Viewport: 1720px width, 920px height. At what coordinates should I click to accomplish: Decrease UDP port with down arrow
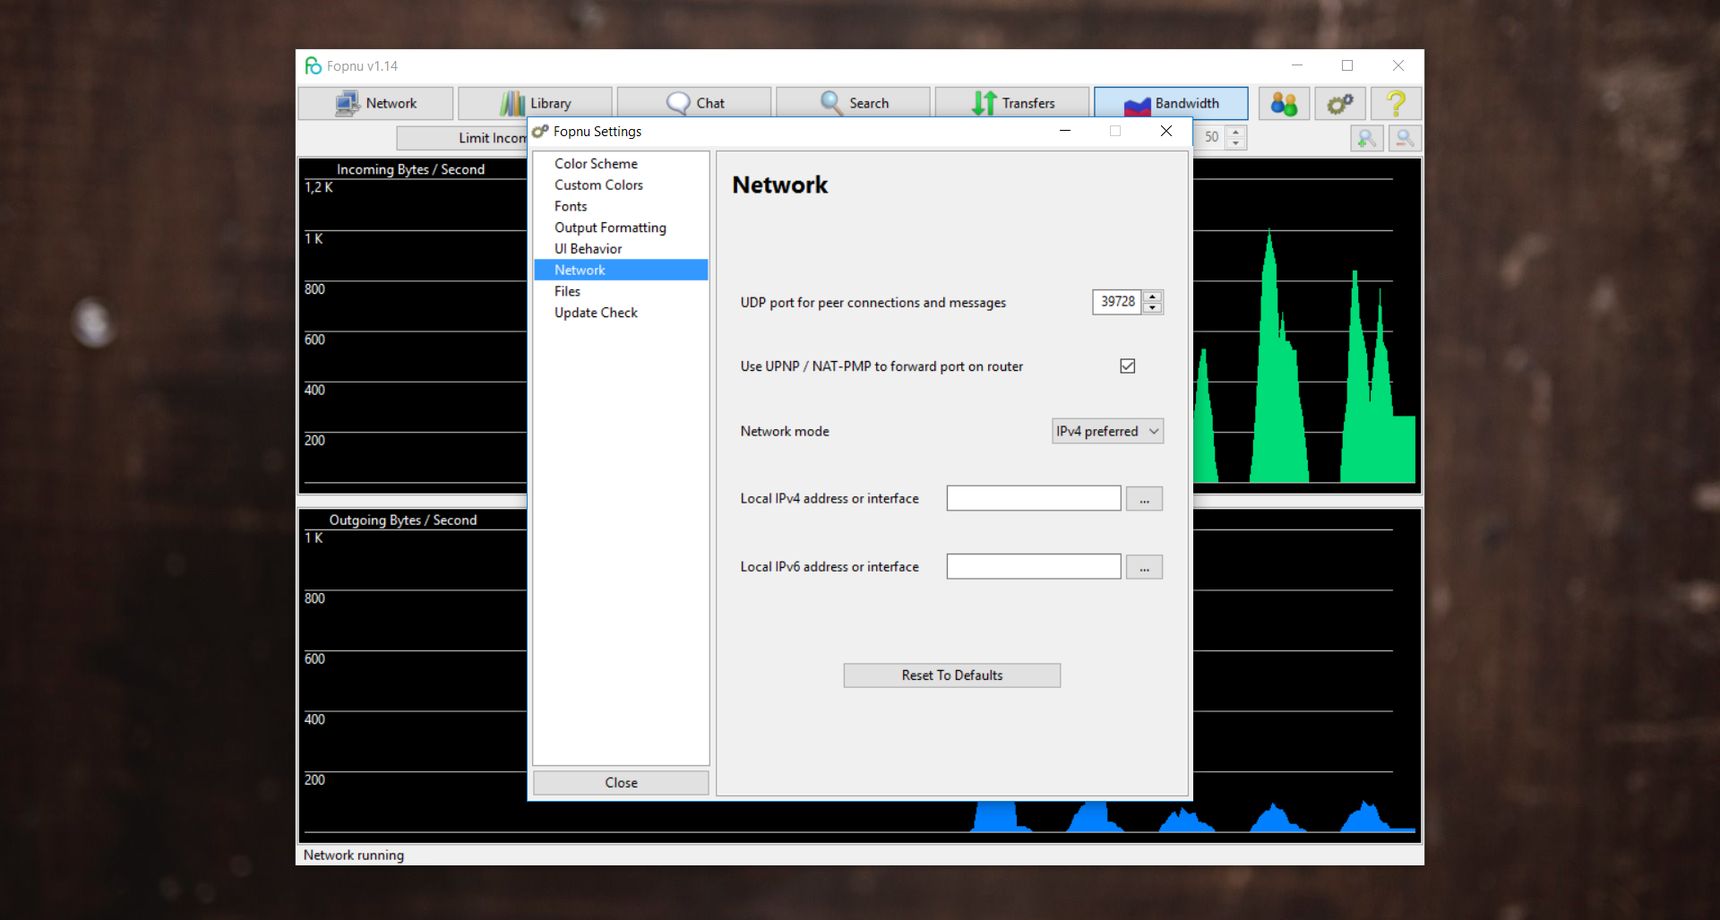(1153, 308)
